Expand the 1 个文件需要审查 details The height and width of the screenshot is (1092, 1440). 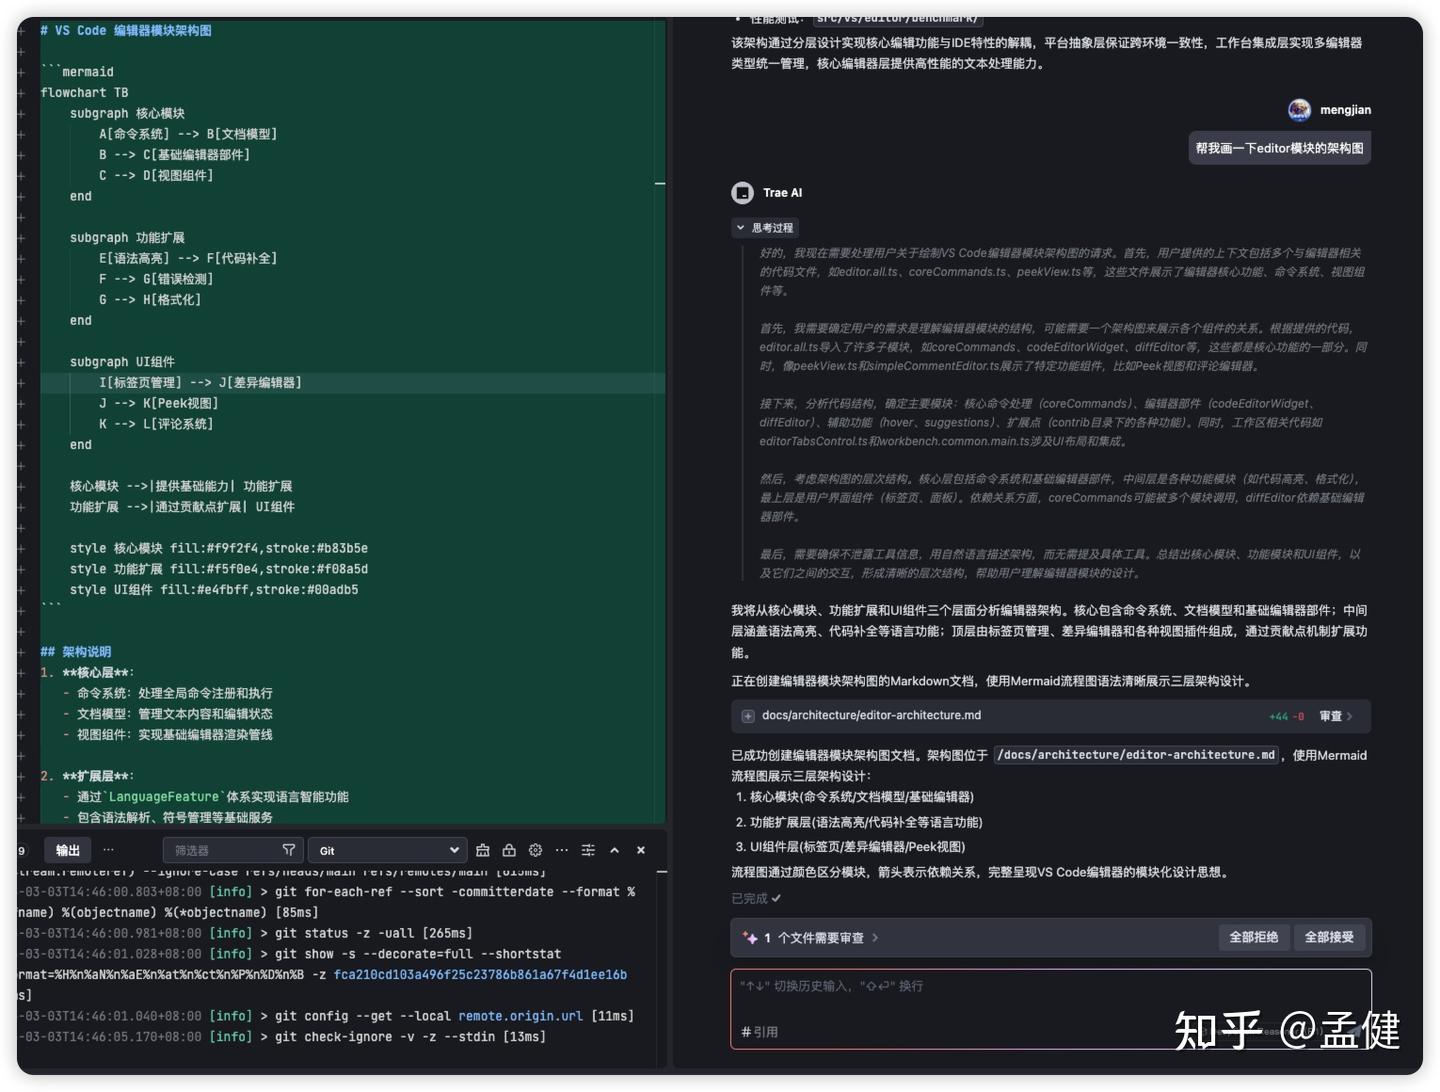pos(875,938)
